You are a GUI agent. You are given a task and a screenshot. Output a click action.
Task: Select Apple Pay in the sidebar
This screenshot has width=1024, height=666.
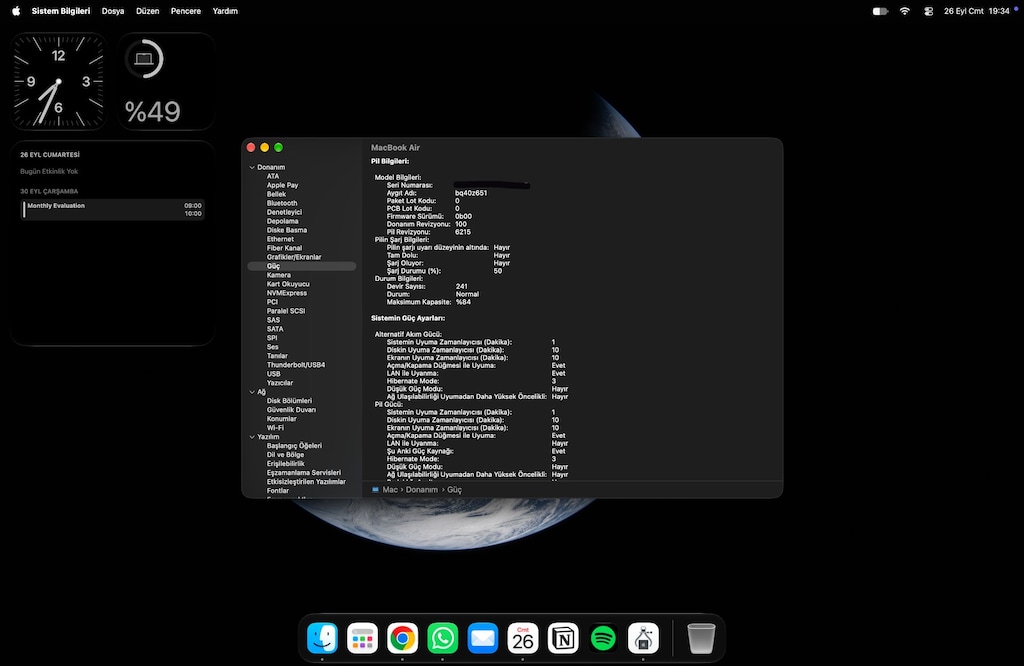282,185
